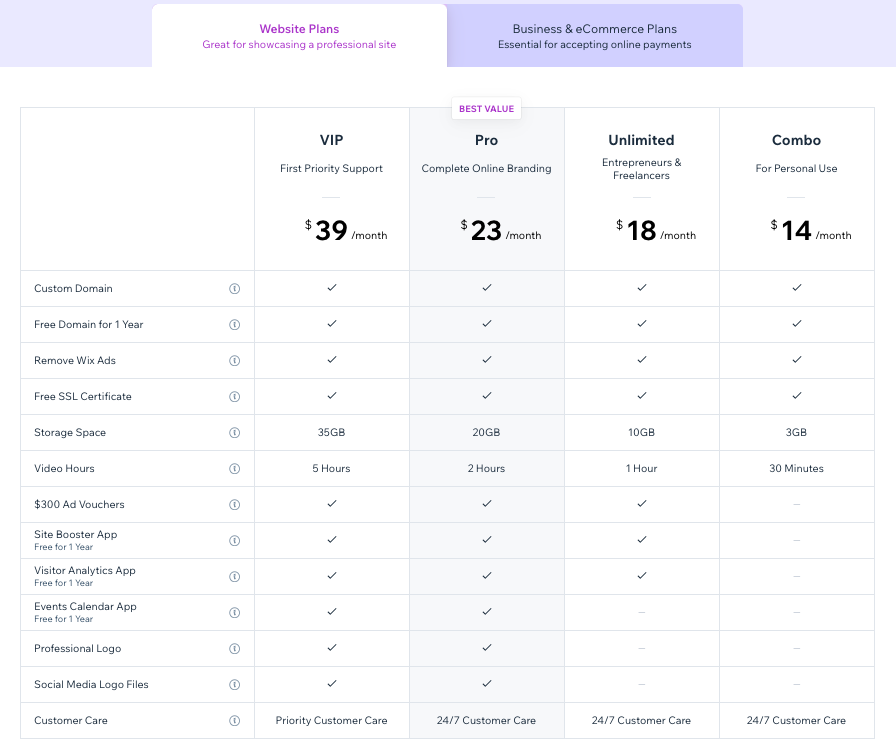Open the Free SSL Certificate tooltip icon
This screenshot has width=896, height=749.
tap(235, 396)
